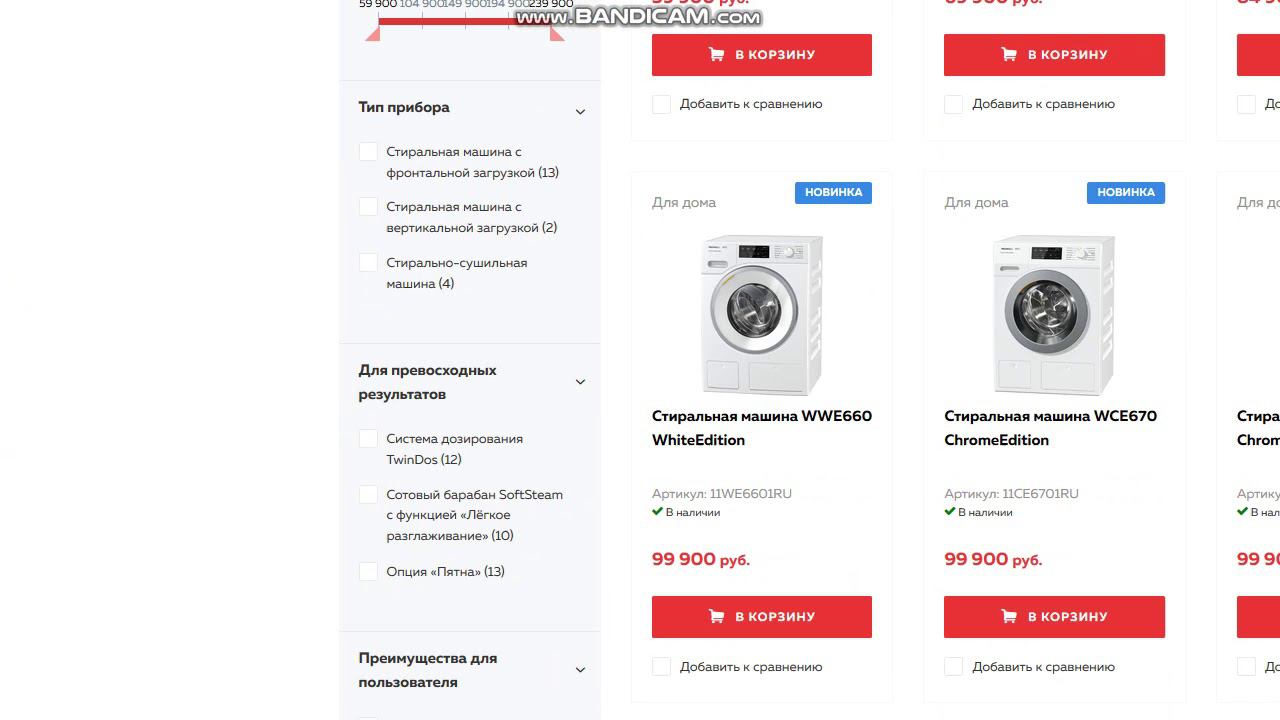Click the left price range slider handle
The width and height of the screenshot is (1280, 720).
pyautogui.click(x=373, y=34)
